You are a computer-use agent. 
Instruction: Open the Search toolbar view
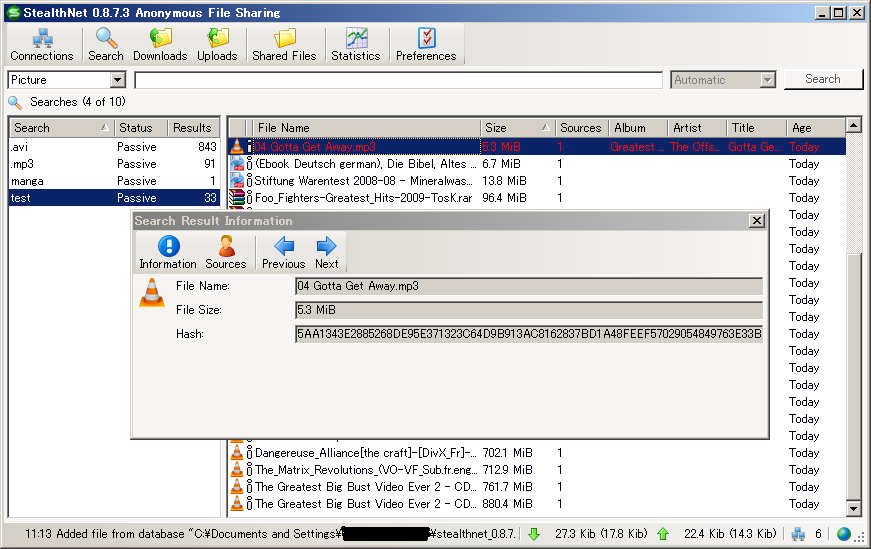[x=106, y=44]
